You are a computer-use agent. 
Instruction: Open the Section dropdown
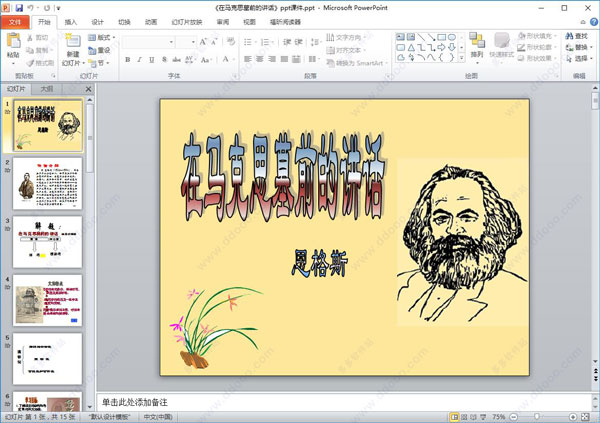point(99,63)
